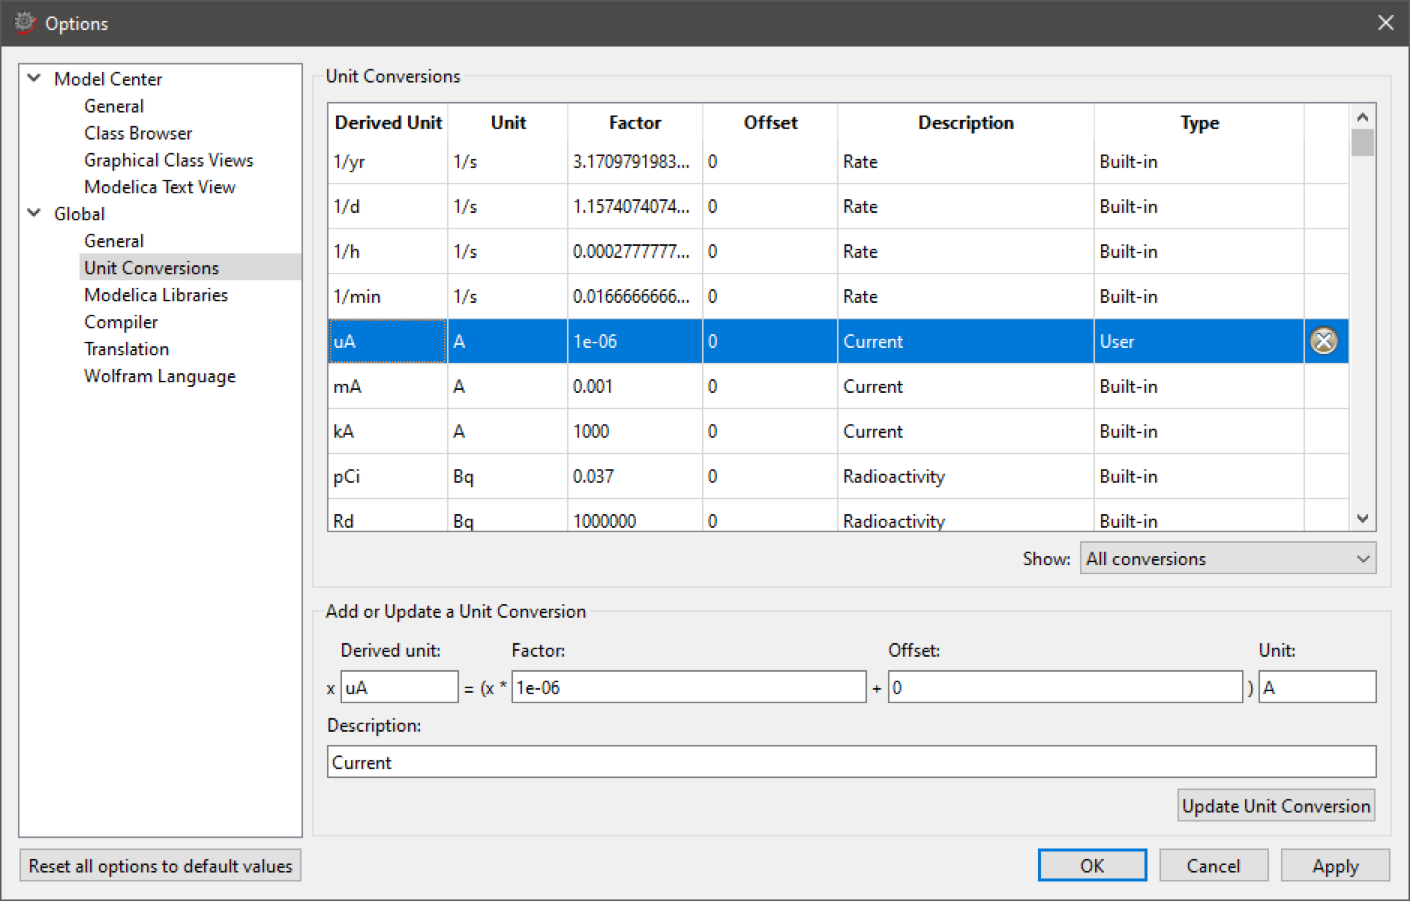This screenshot has height=904, width=1412.
Task: Click scroll down arrow of conversions table
Action: coord(1363,519)
